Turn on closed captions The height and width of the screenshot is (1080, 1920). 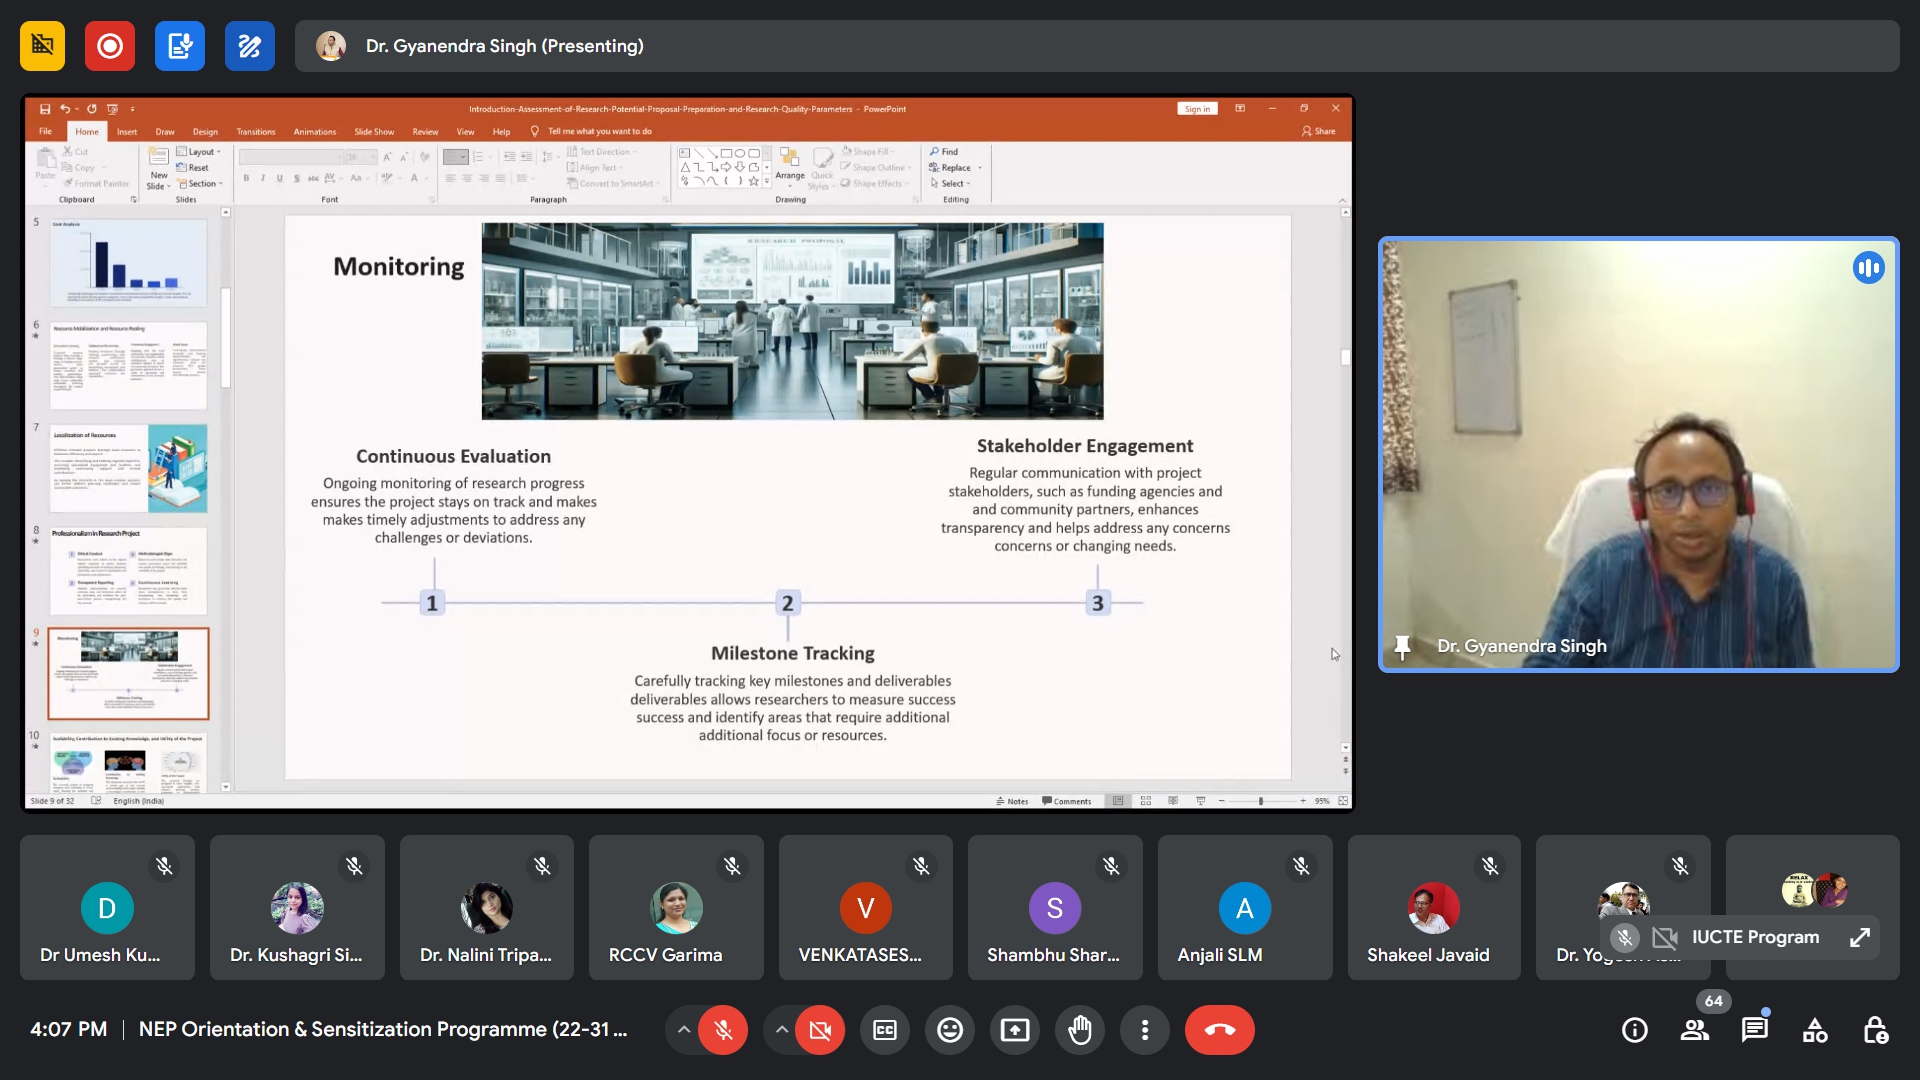click(884, 1030)
